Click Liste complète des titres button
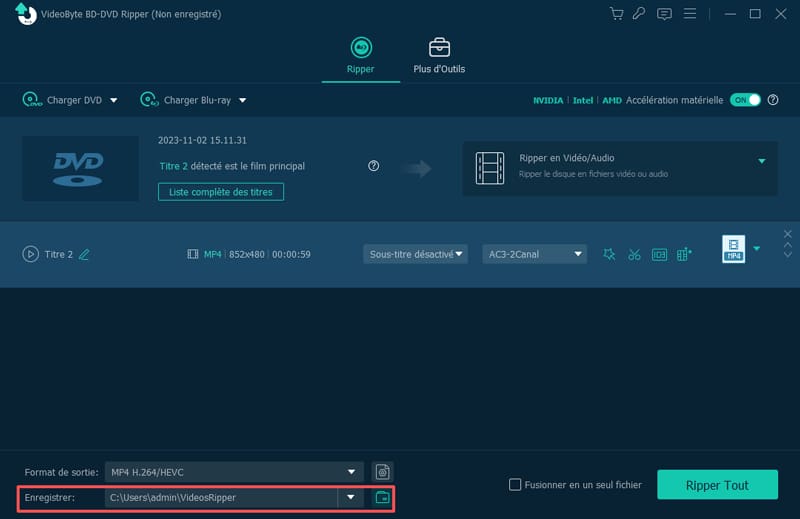800x519 pixels. (221, 191)
